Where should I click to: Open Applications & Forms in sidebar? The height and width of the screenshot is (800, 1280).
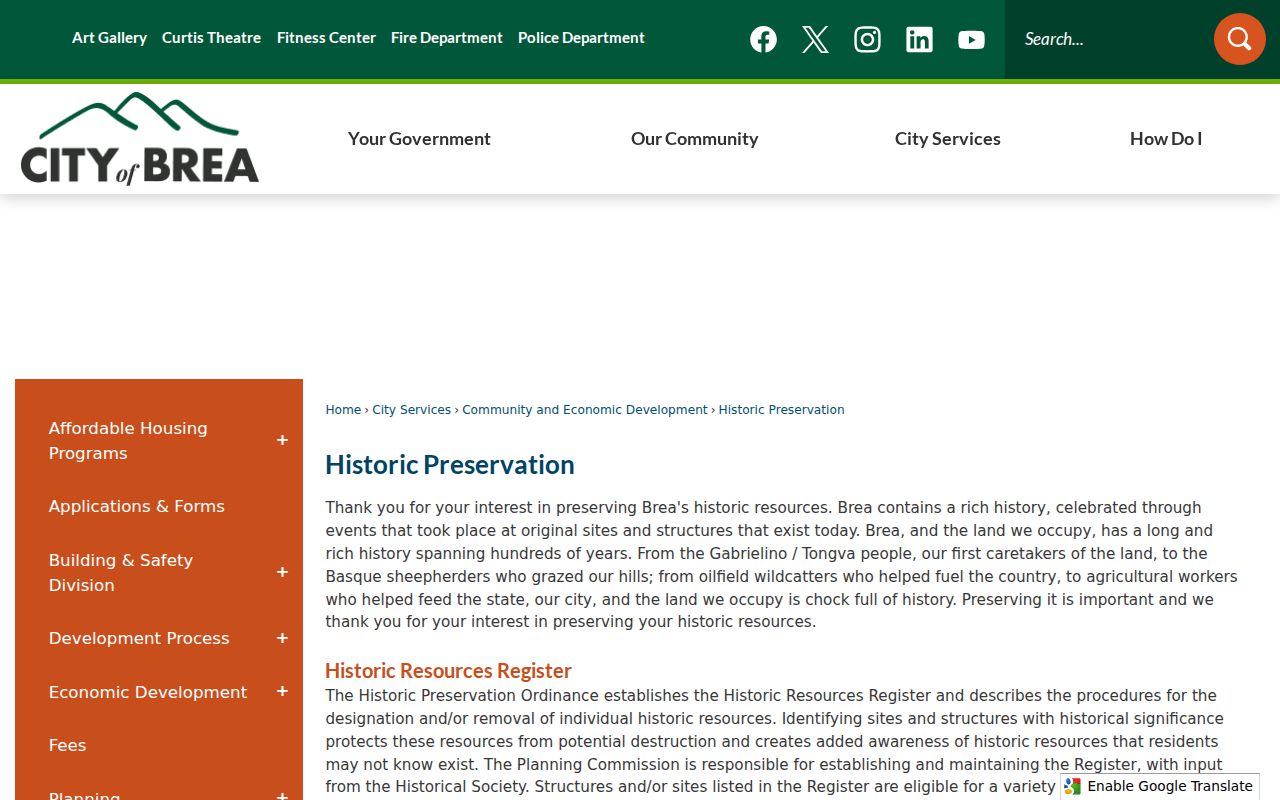click(x=137, y=506)
